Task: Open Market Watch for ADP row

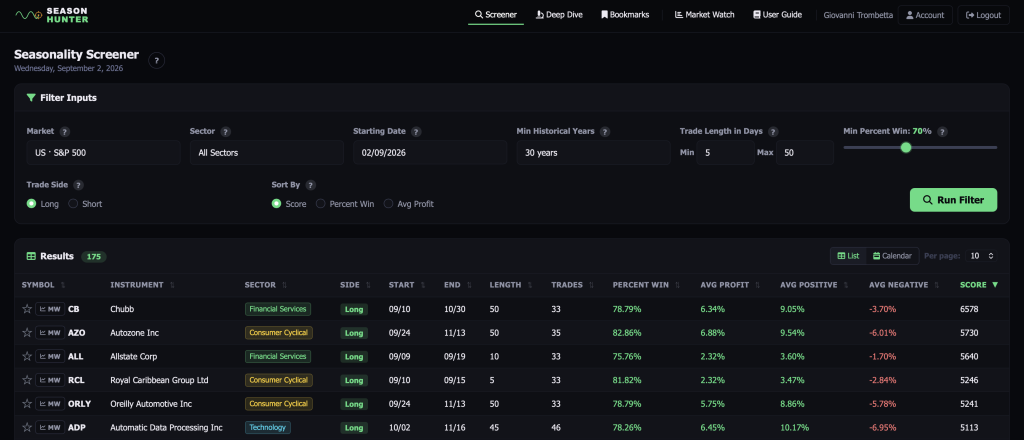Action: pos(50,428)
